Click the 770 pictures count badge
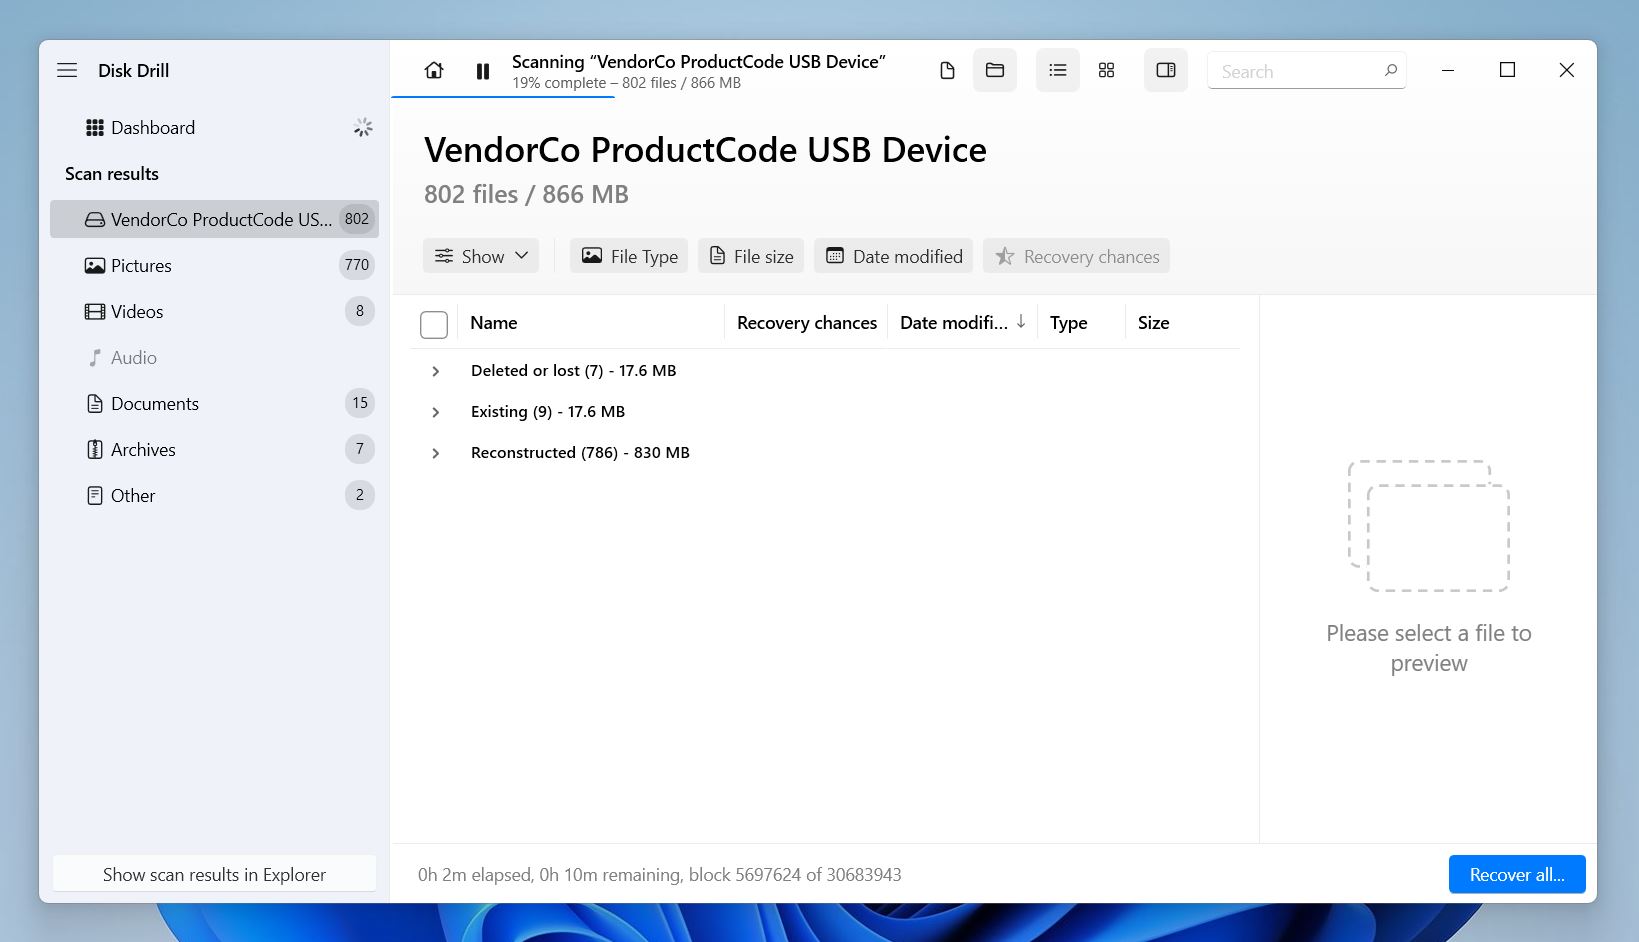This screenshot has height=942, width=1639. (357, 265)
